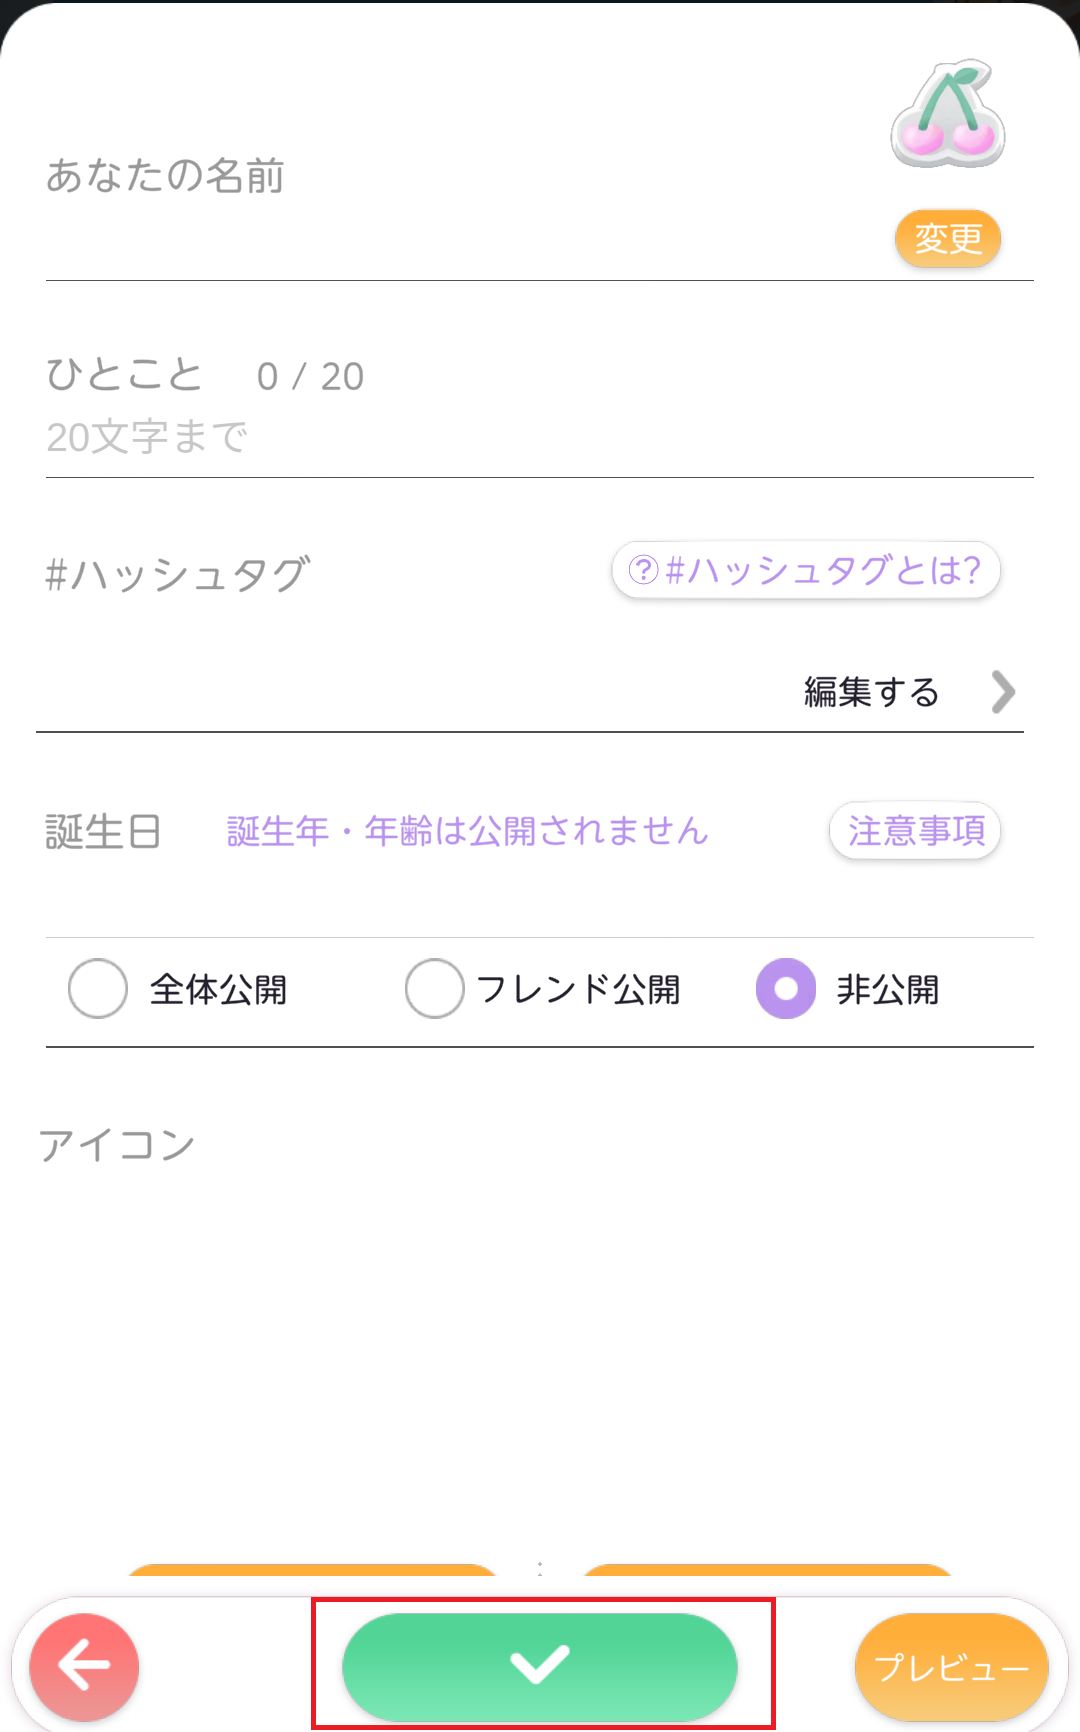Click the 誕生日 birthday label
This screenshot has width=1080, height=1732.
(103, 832)
